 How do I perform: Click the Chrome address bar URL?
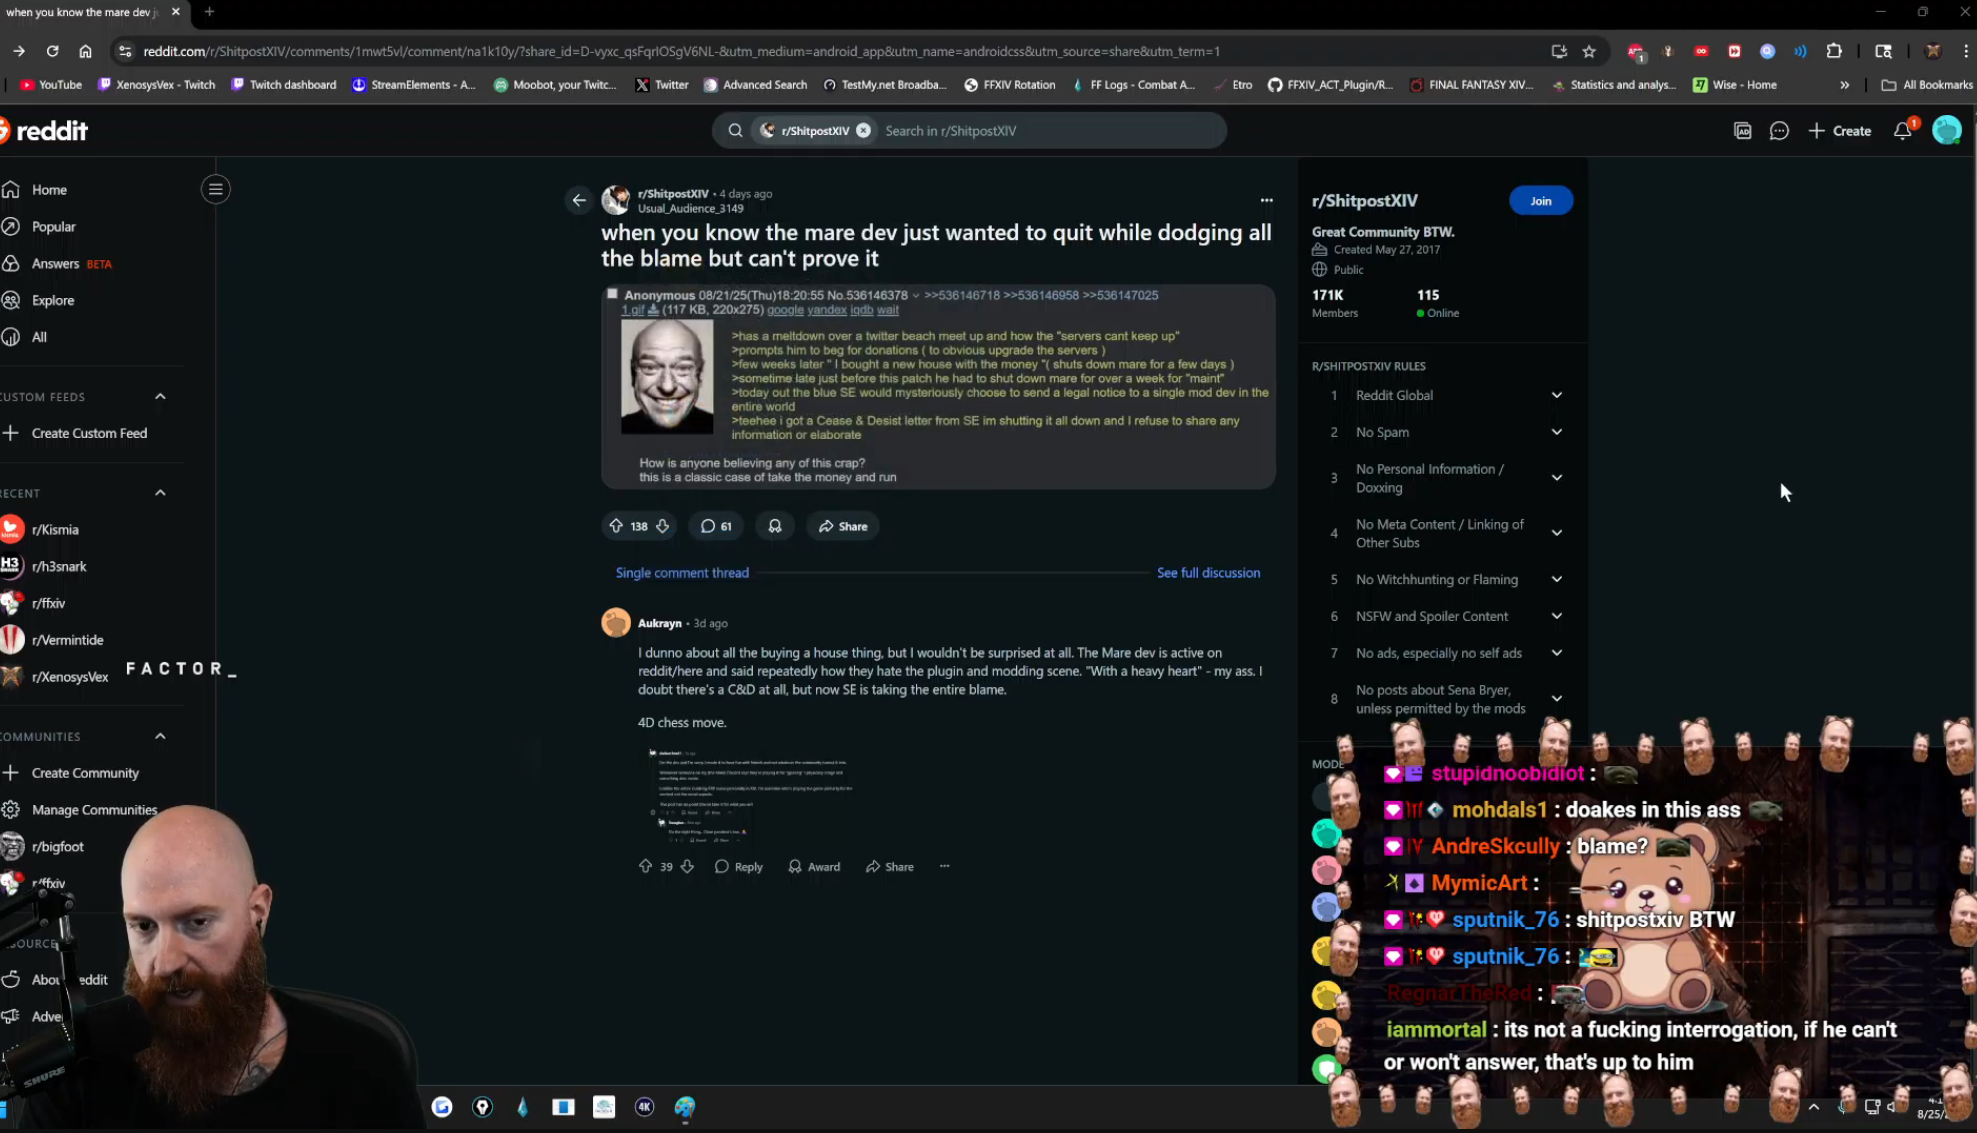[681, 51]
